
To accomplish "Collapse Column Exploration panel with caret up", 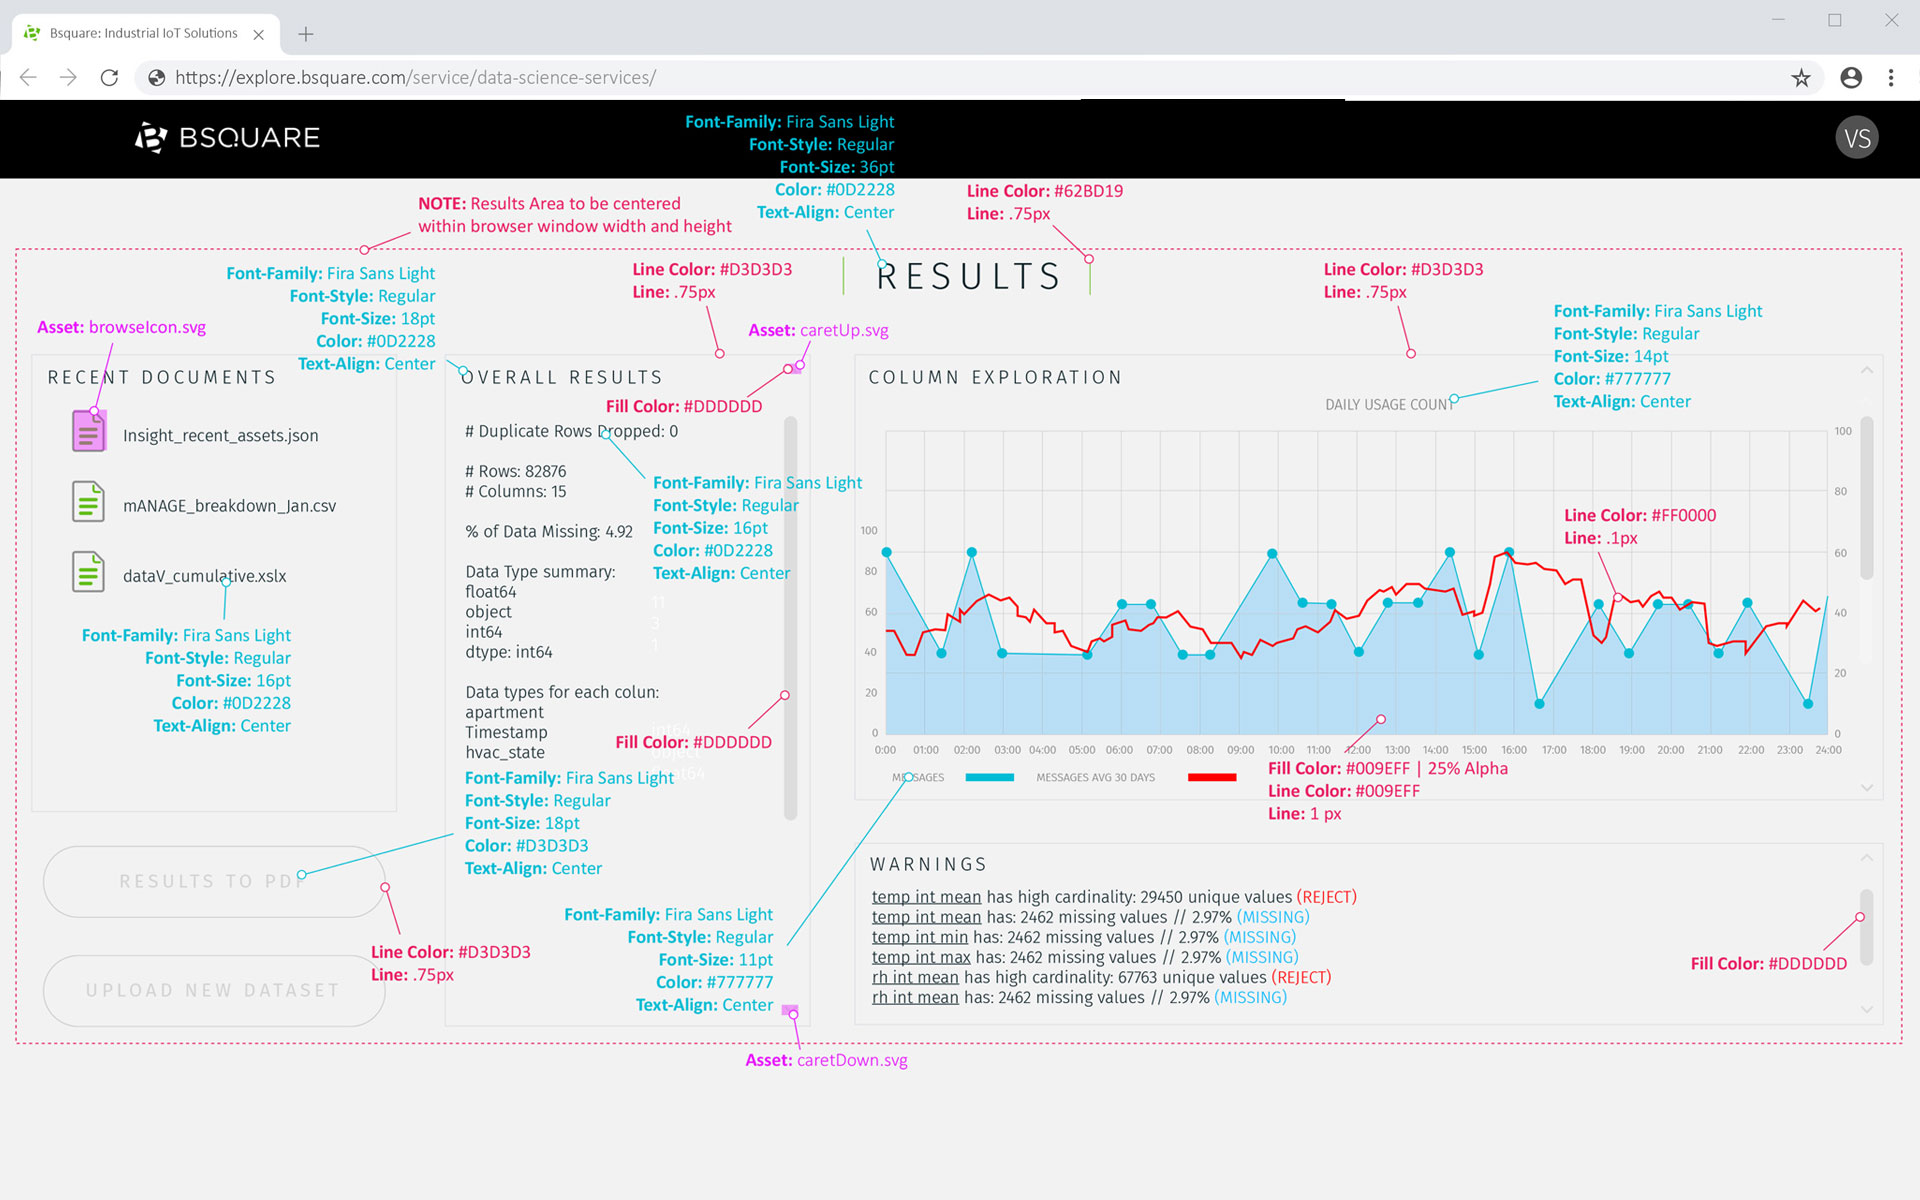I will (x=1866, y=371).
